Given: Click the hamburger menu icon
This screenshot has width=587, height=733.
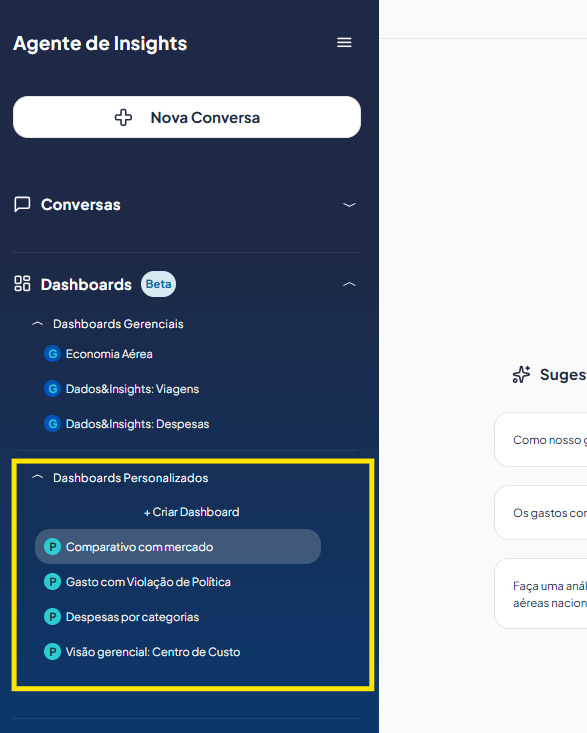Looking at the screenshot, I should [x=344, y=43].
